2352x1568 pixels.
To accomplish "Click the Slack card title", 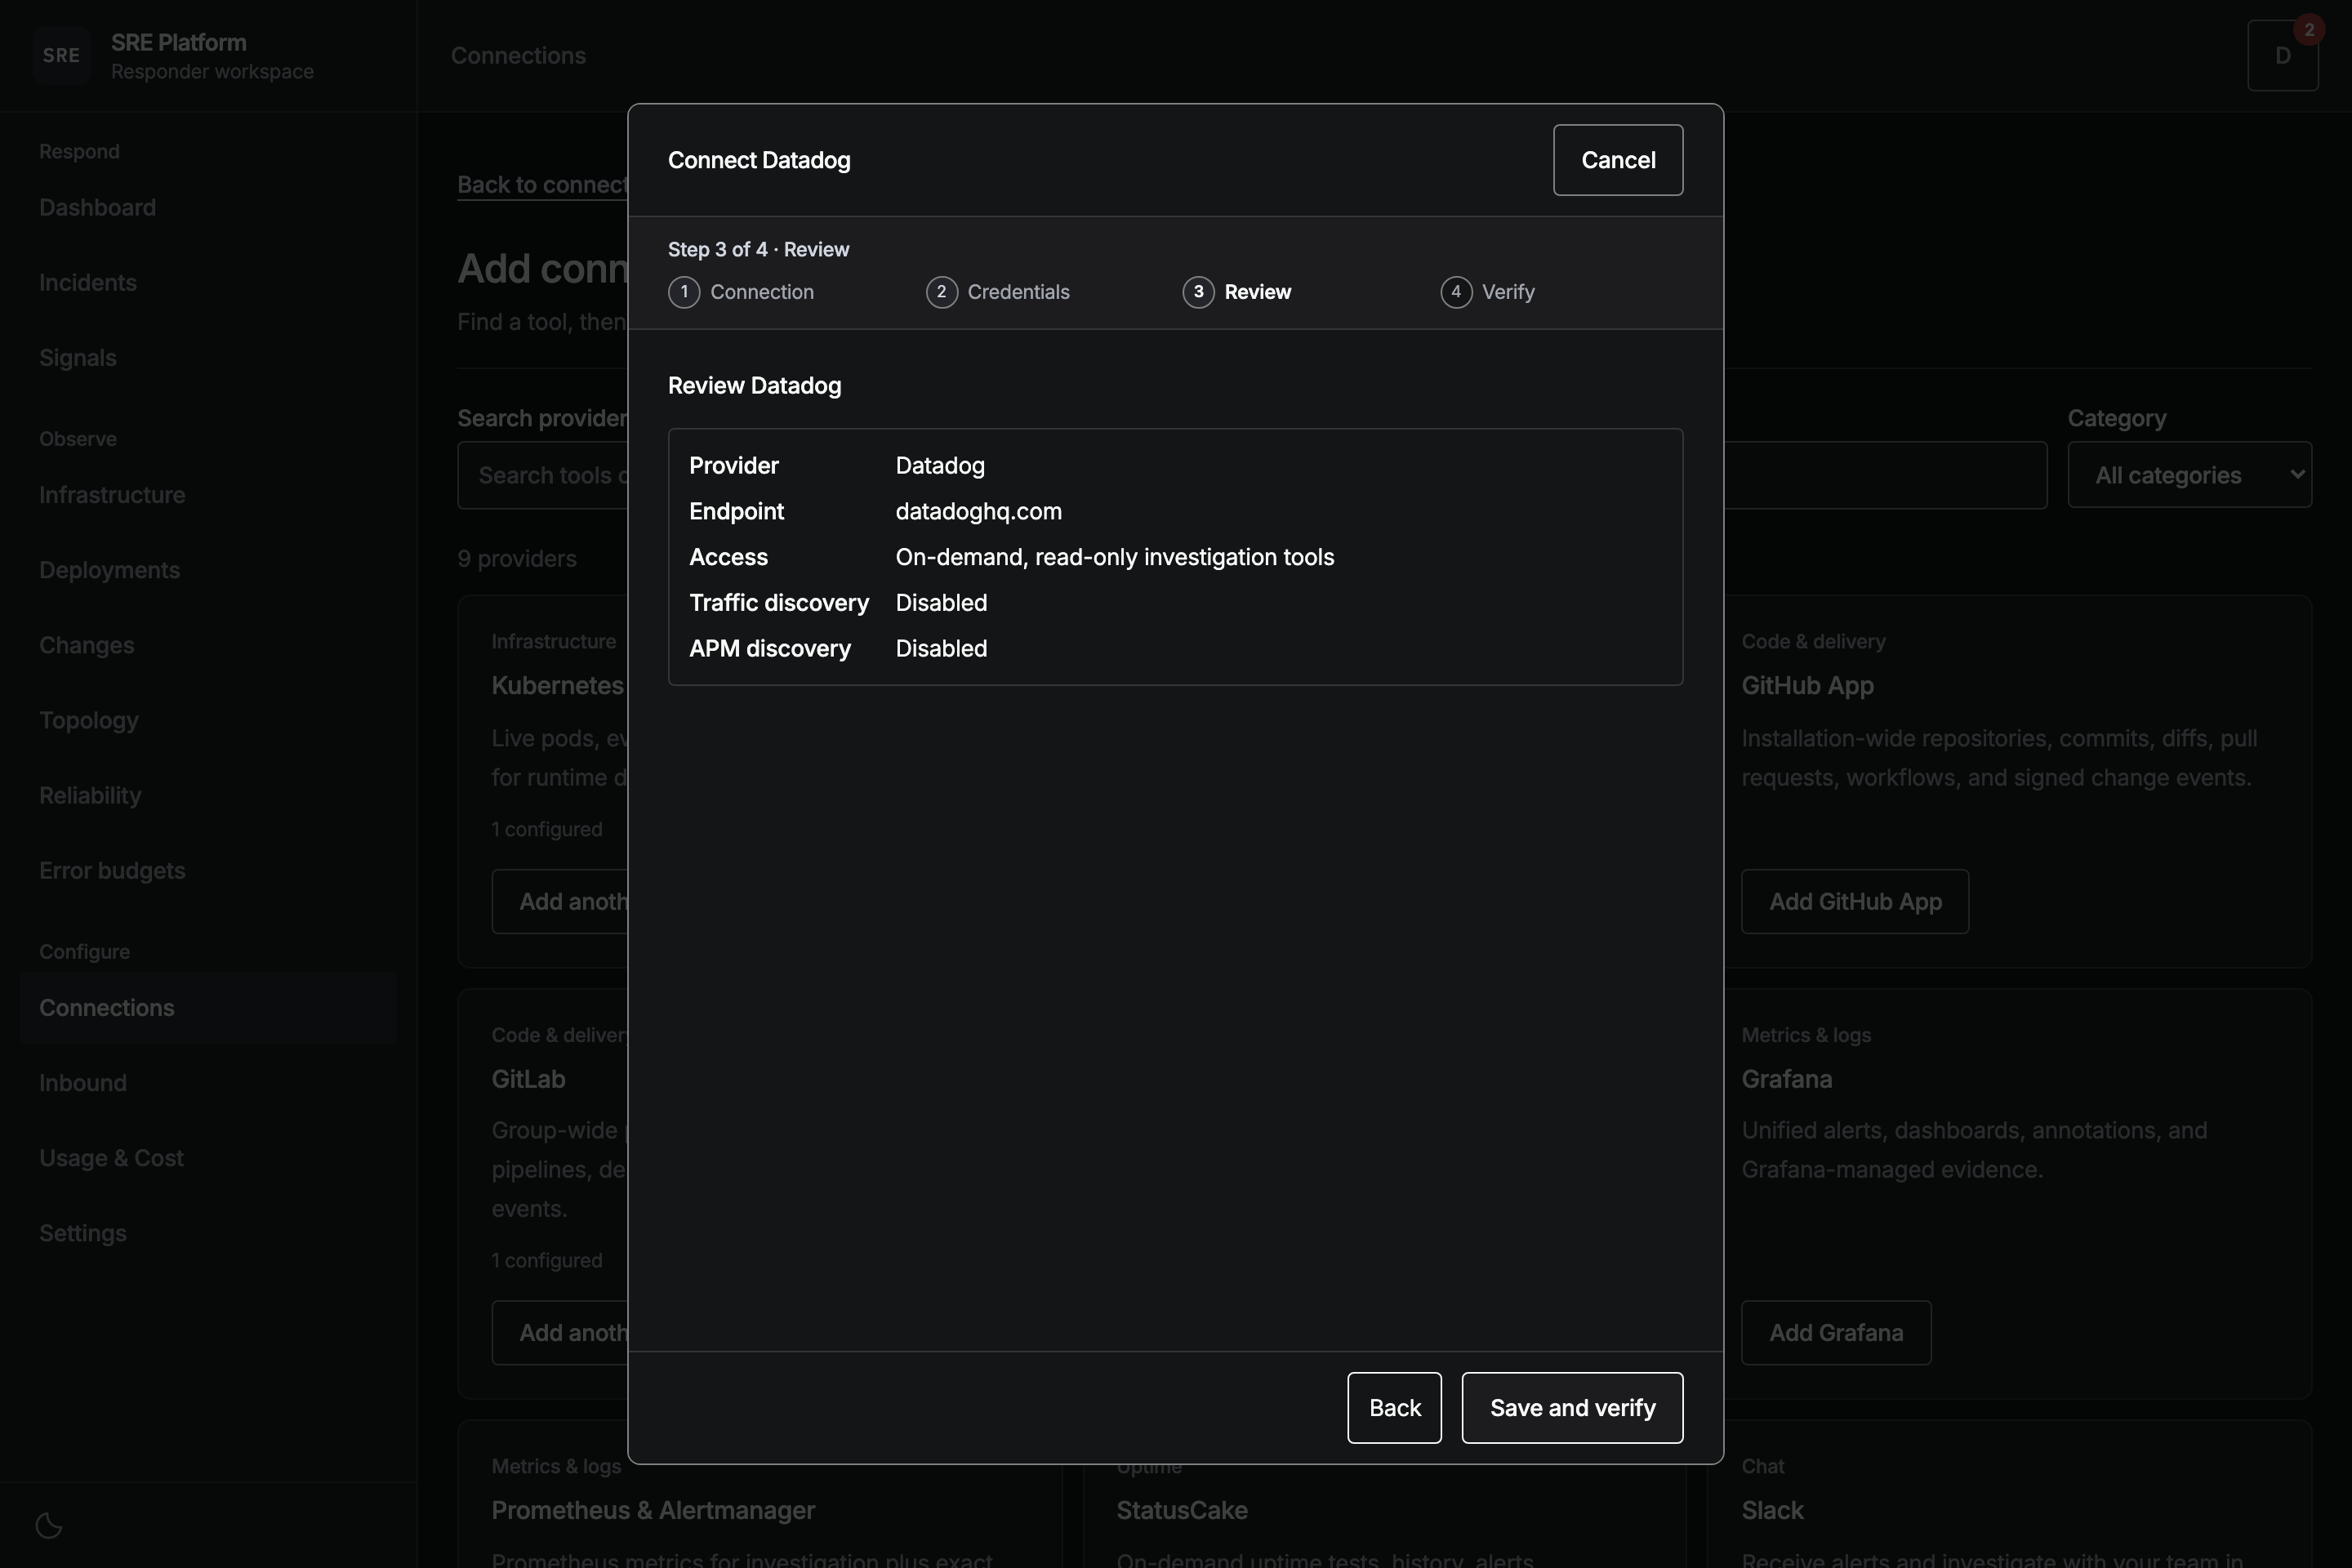I will (1772, 1510).
